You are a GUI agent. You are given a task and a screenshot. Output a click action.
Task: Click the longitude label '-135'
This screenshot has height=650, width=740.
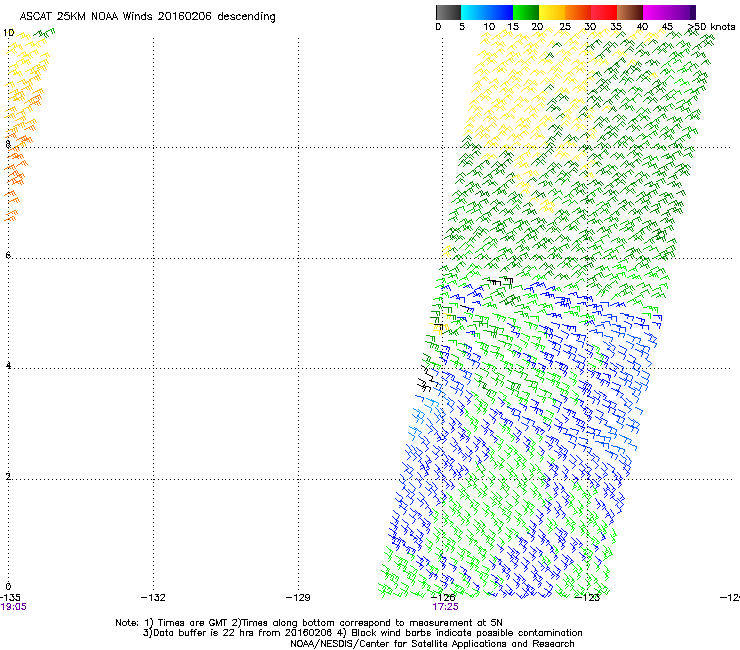(x=10, y=598)
